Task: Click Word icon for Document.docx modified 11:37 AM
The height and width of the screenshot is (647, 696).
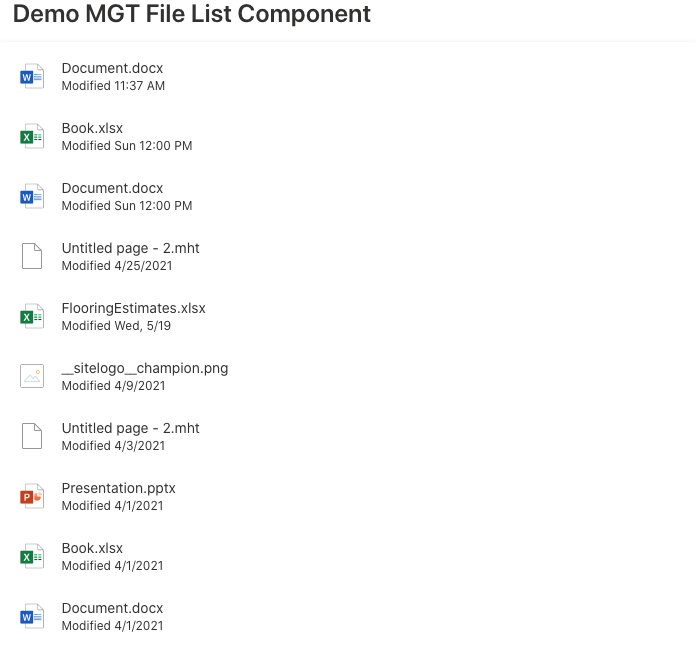Action: [32, 77]
